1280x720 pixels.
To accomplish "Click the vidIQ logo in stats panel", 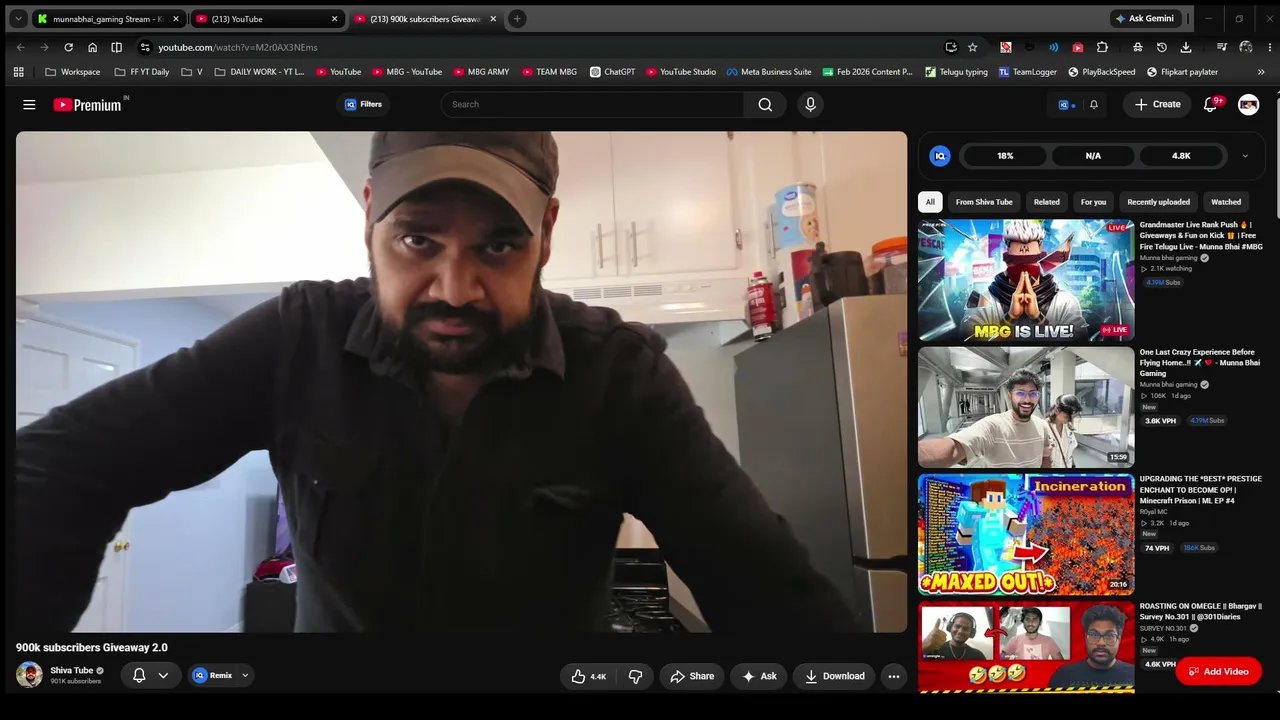I will click(x=939, y=156).
